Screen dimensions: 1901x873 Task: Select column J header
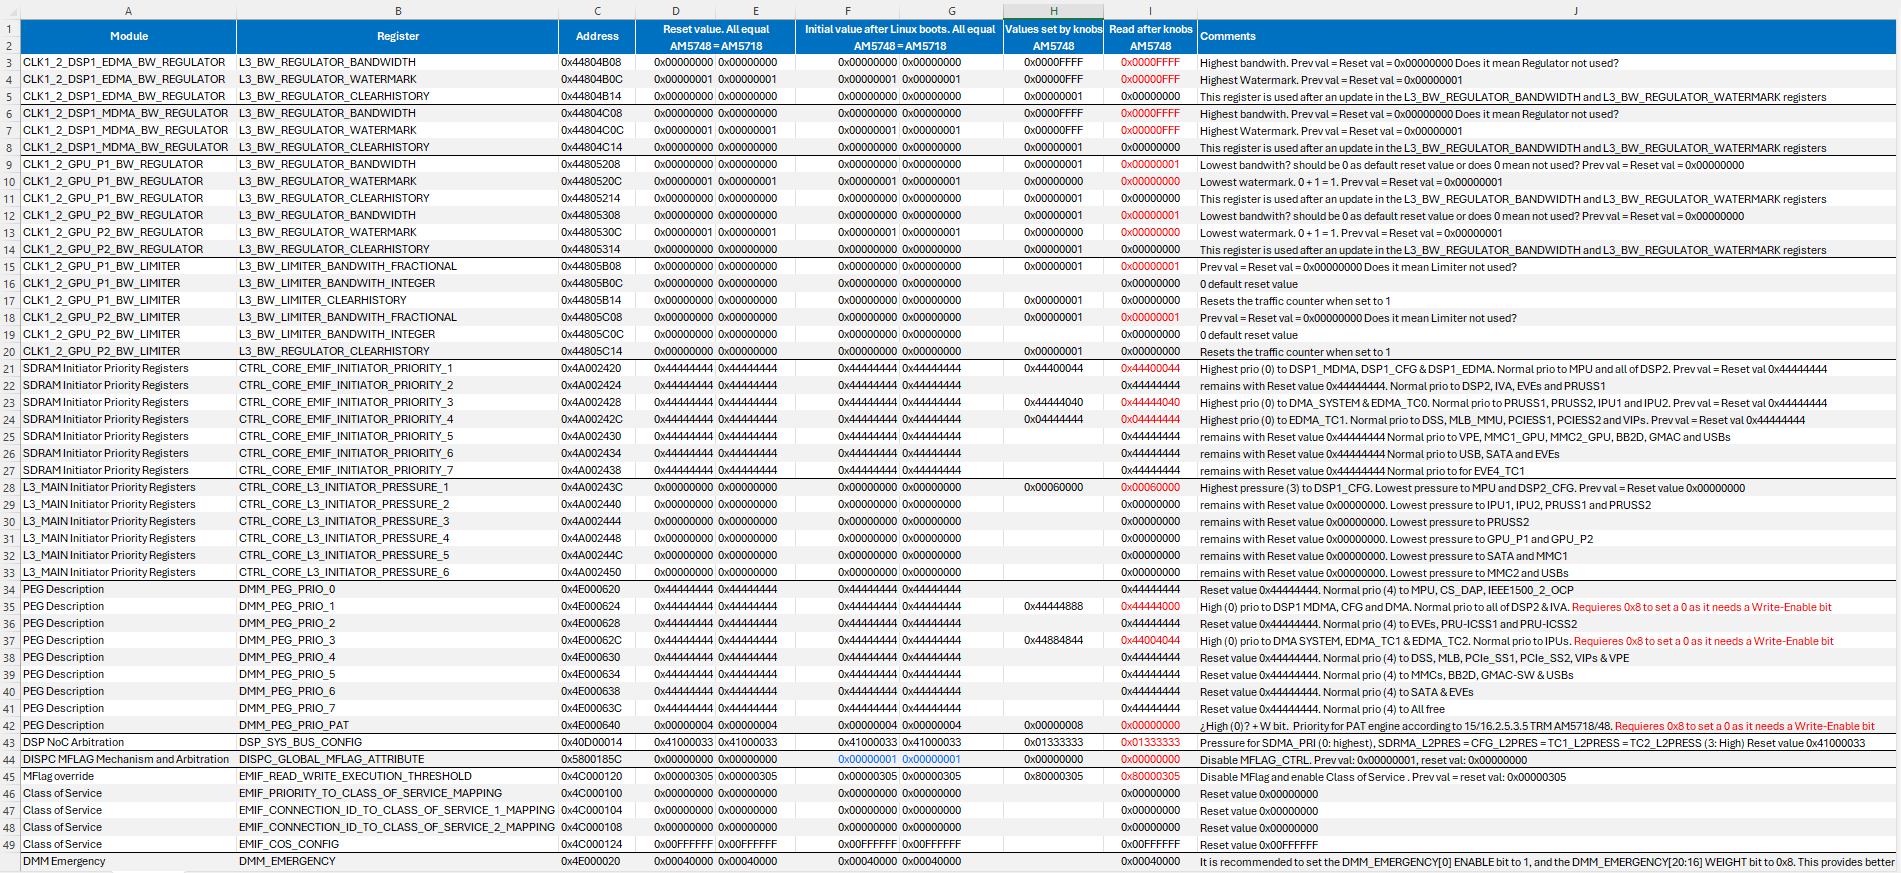(1546, 11)
